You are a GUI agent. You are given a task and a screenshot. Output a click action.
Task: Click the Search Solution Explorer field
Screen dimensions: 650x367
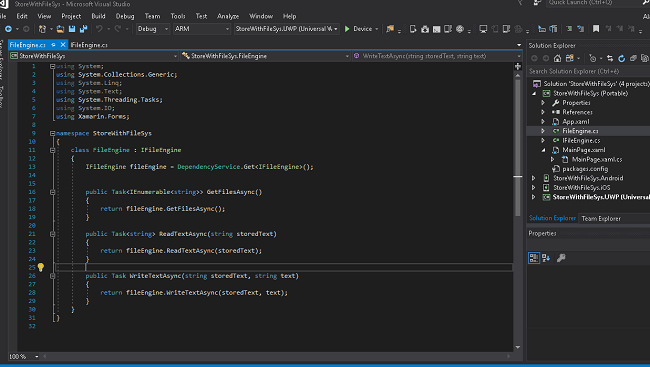pos(589,71)
